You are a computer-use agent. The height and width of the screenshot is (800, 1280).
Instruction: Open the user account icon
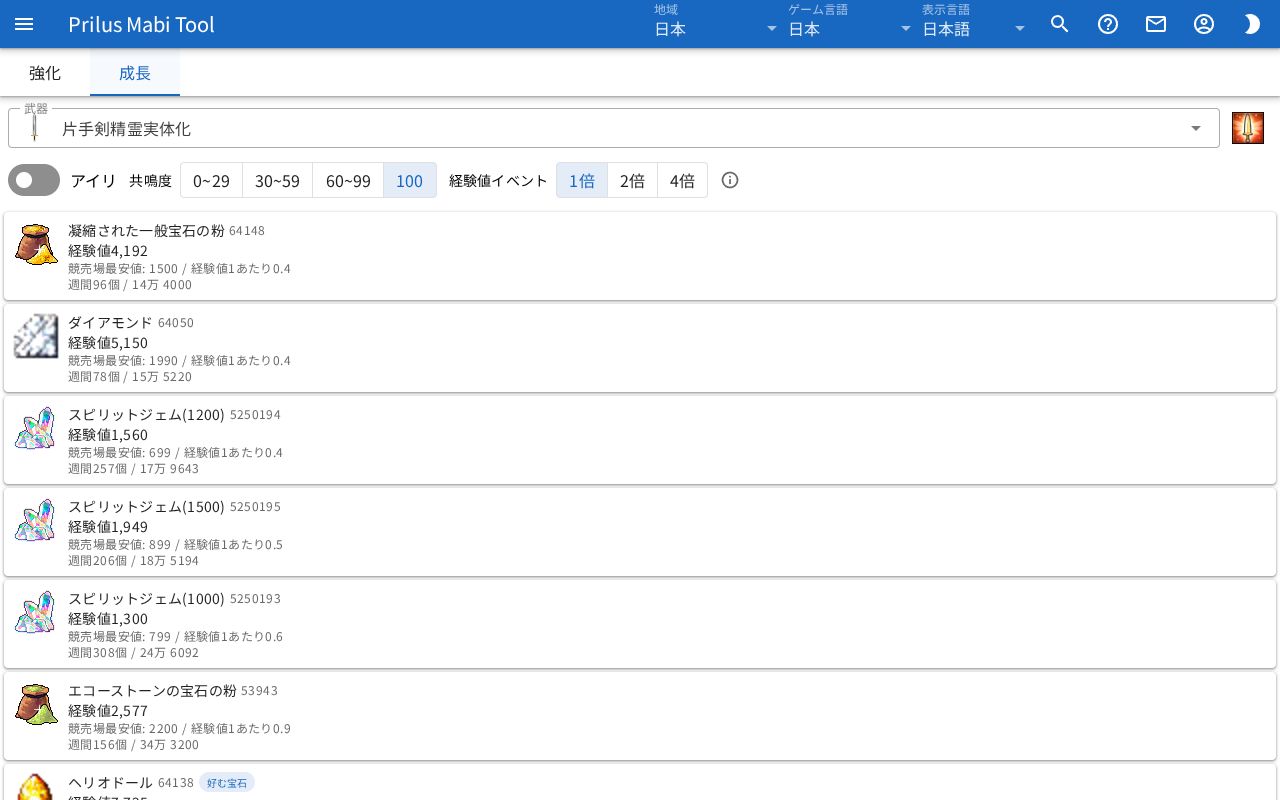point(1204,24)
